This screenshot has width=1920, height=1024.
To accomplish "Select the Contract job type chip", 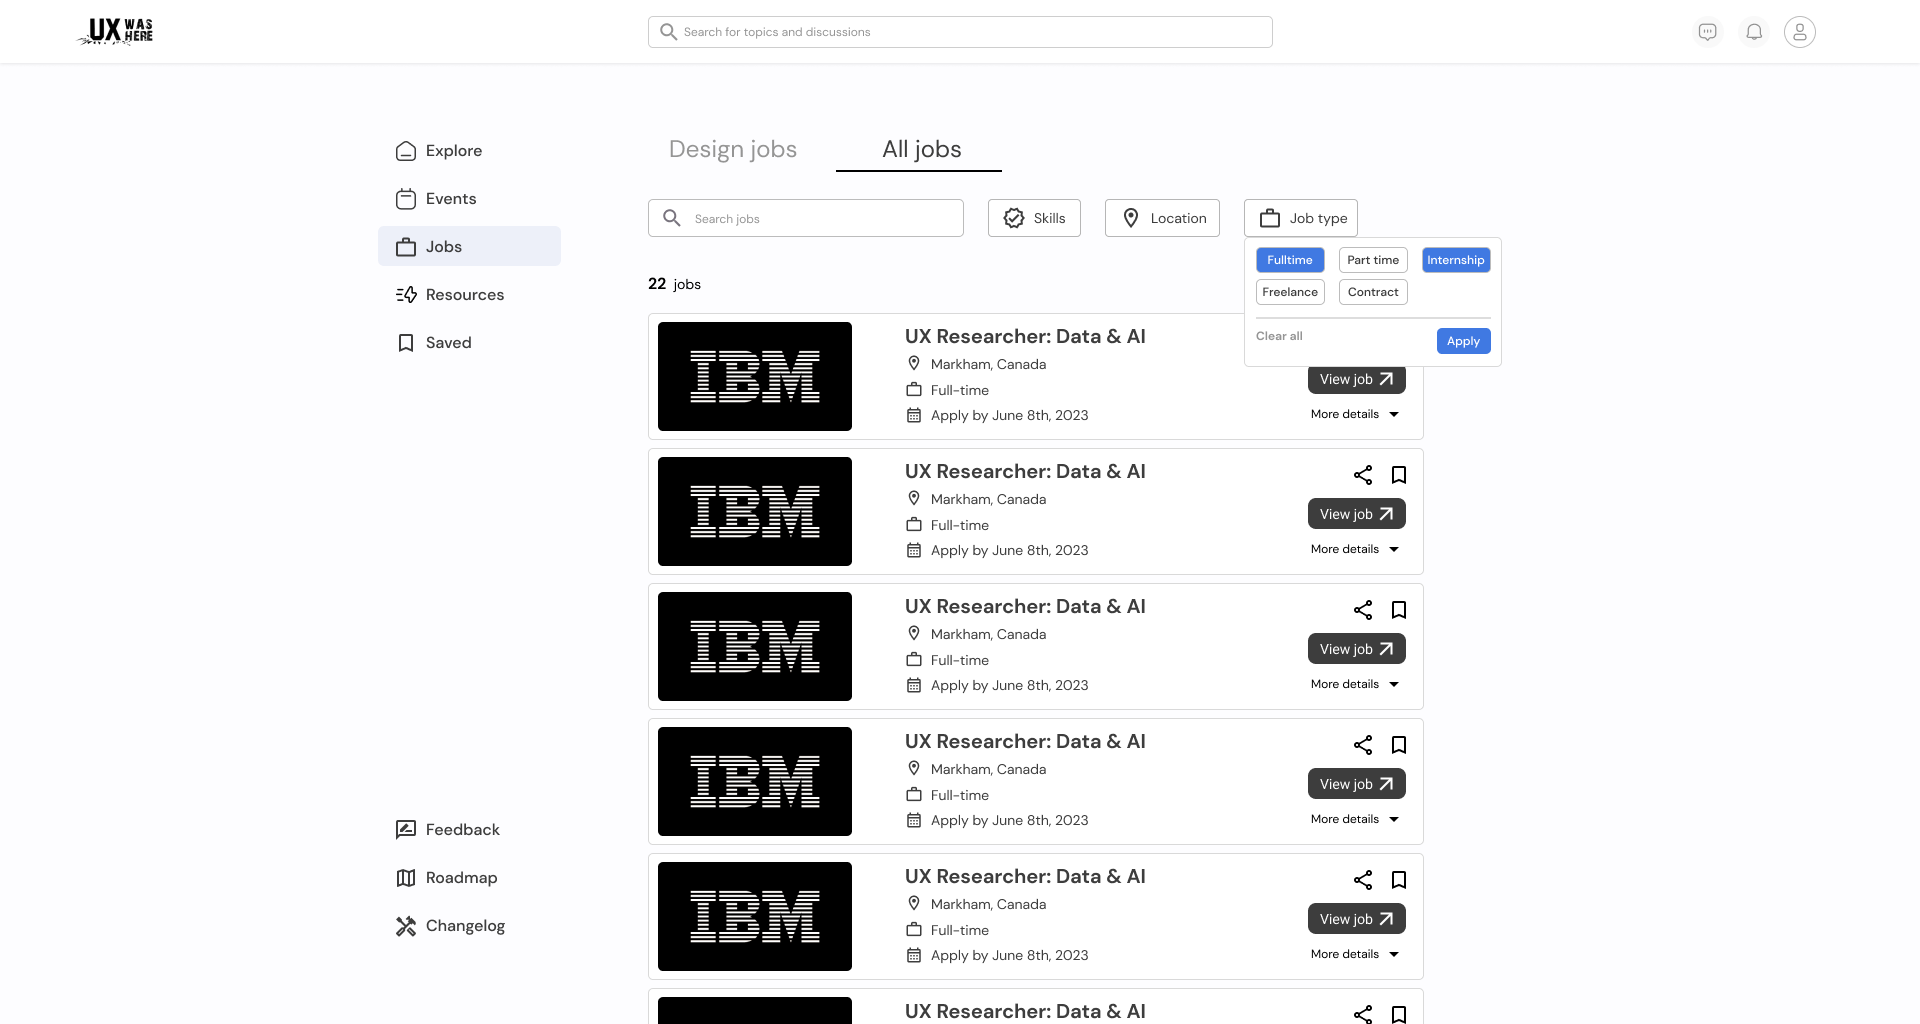I will (1373, 292).
